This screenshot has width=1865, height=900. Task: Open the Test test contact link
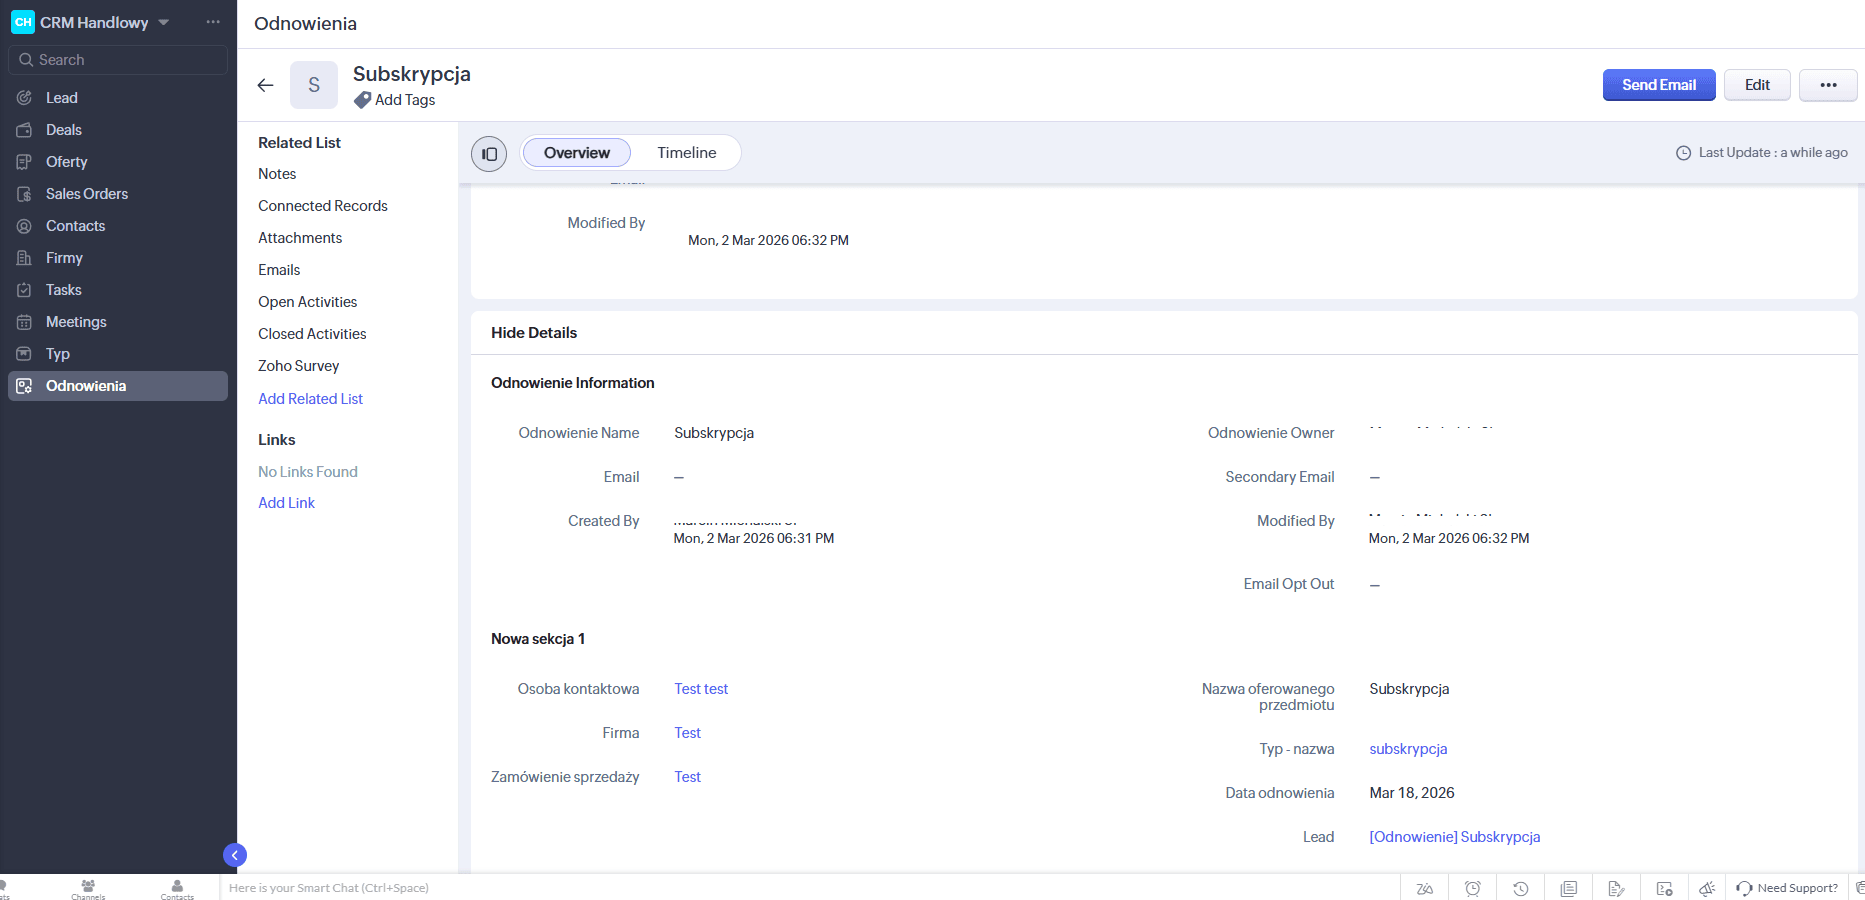[700, 688]
